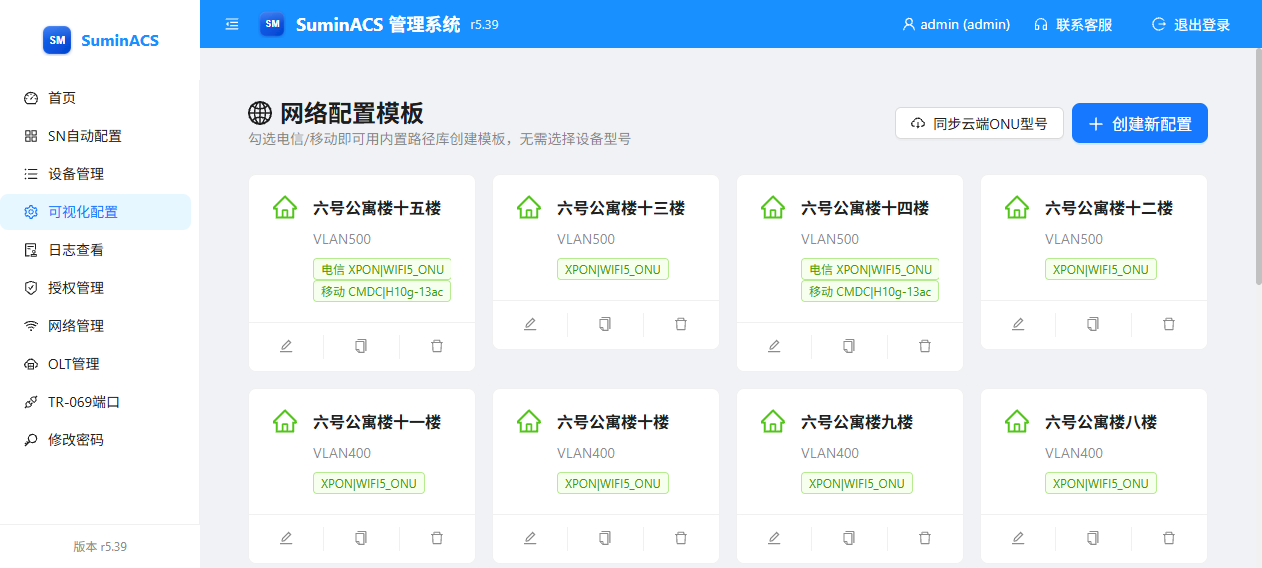
Task: Click the admin (admin) user label
Action: tap(956, 24)
